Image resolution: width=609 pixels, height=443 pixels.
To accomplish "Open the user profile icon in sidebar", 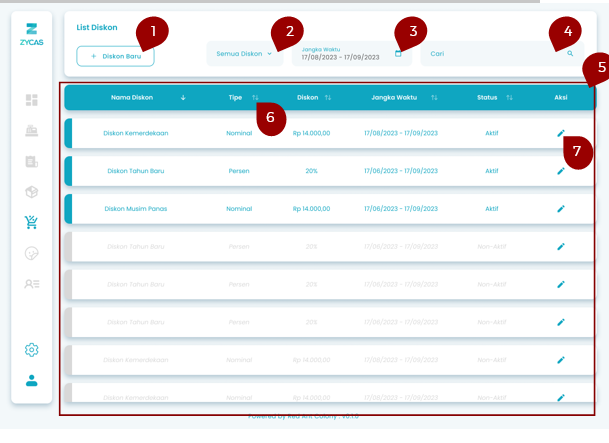I will [31, 380].
